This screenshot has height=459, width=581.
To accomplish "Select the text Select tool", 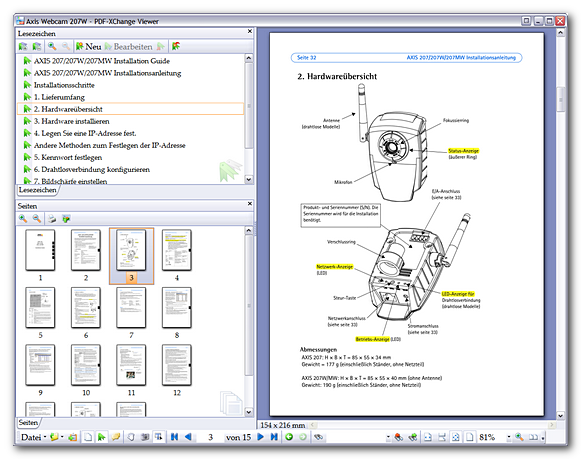I will tap(159, 437).
